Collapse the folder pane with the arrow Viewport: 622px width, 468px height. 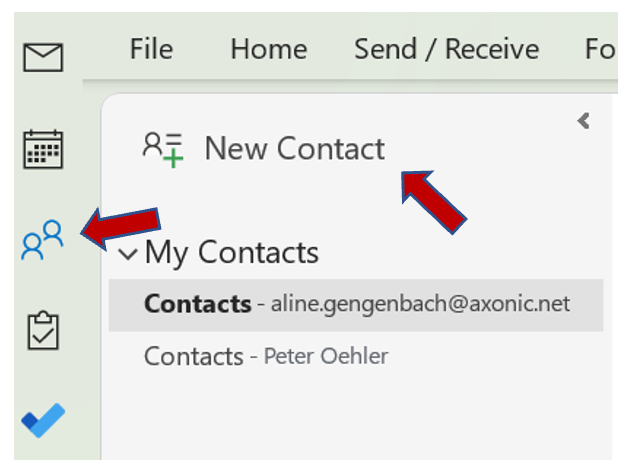[584, 121]
